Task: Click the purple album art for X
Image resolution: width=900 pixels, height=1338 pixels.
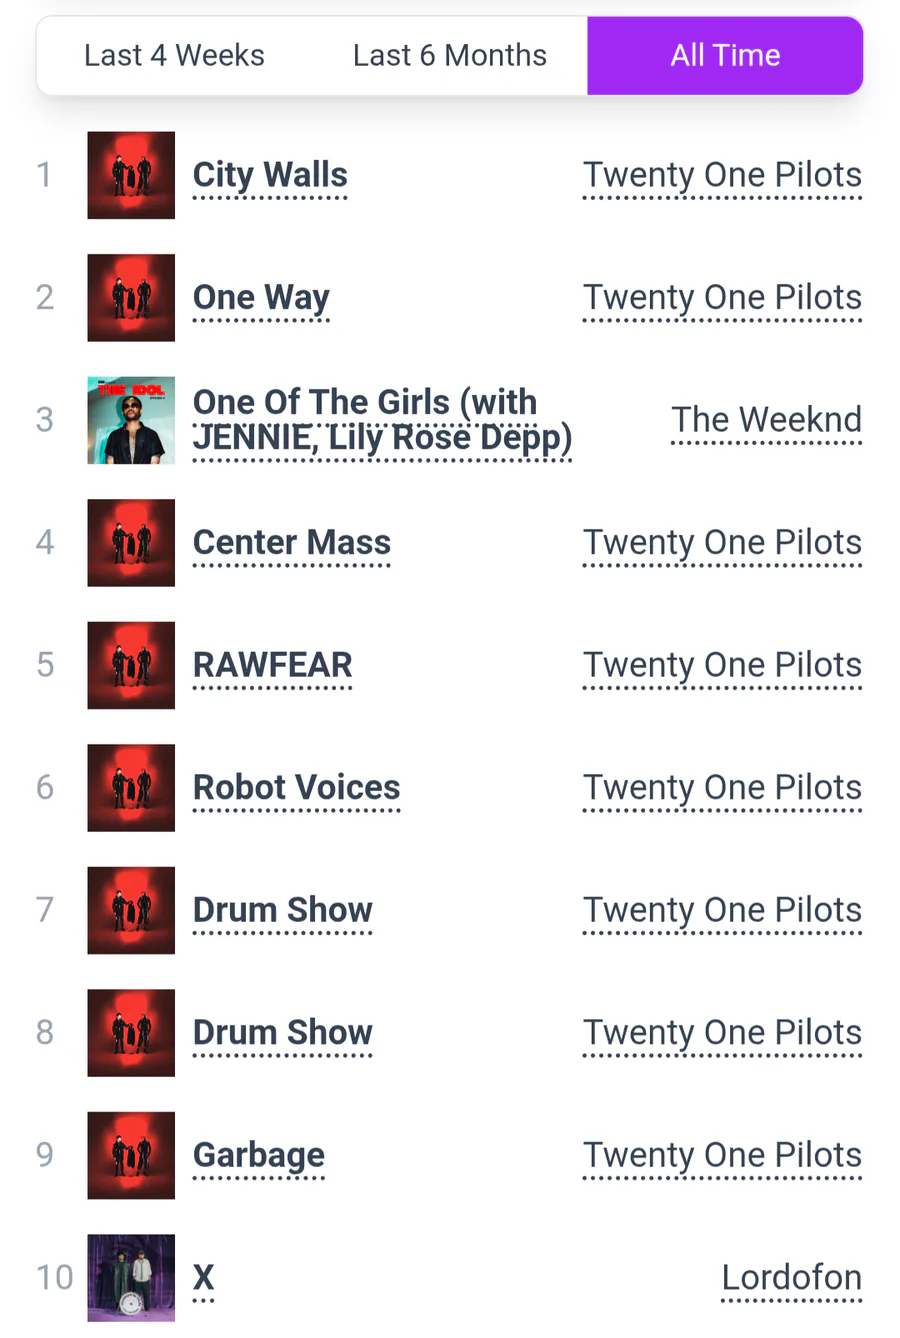Action: click(131, 1278)
